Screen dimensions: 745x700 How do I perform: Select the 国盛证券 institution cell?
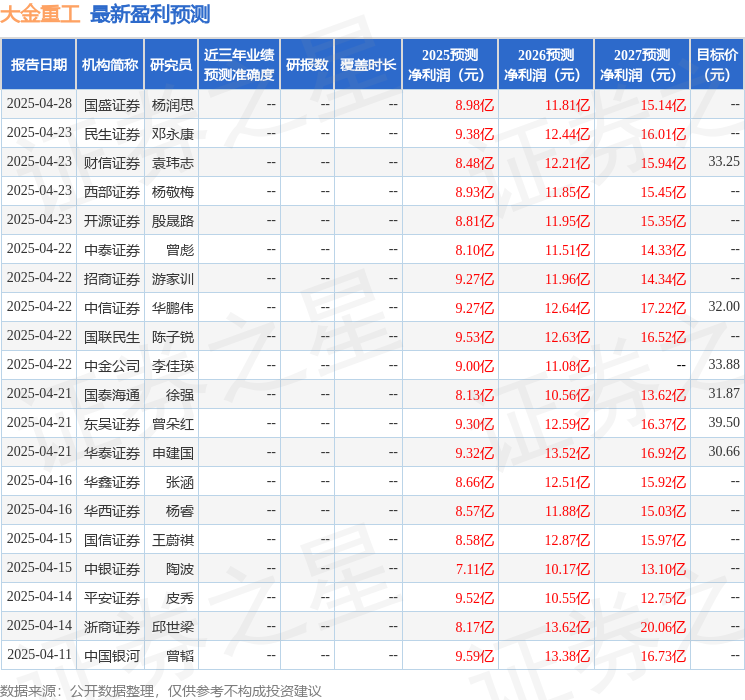coord(112,105)
